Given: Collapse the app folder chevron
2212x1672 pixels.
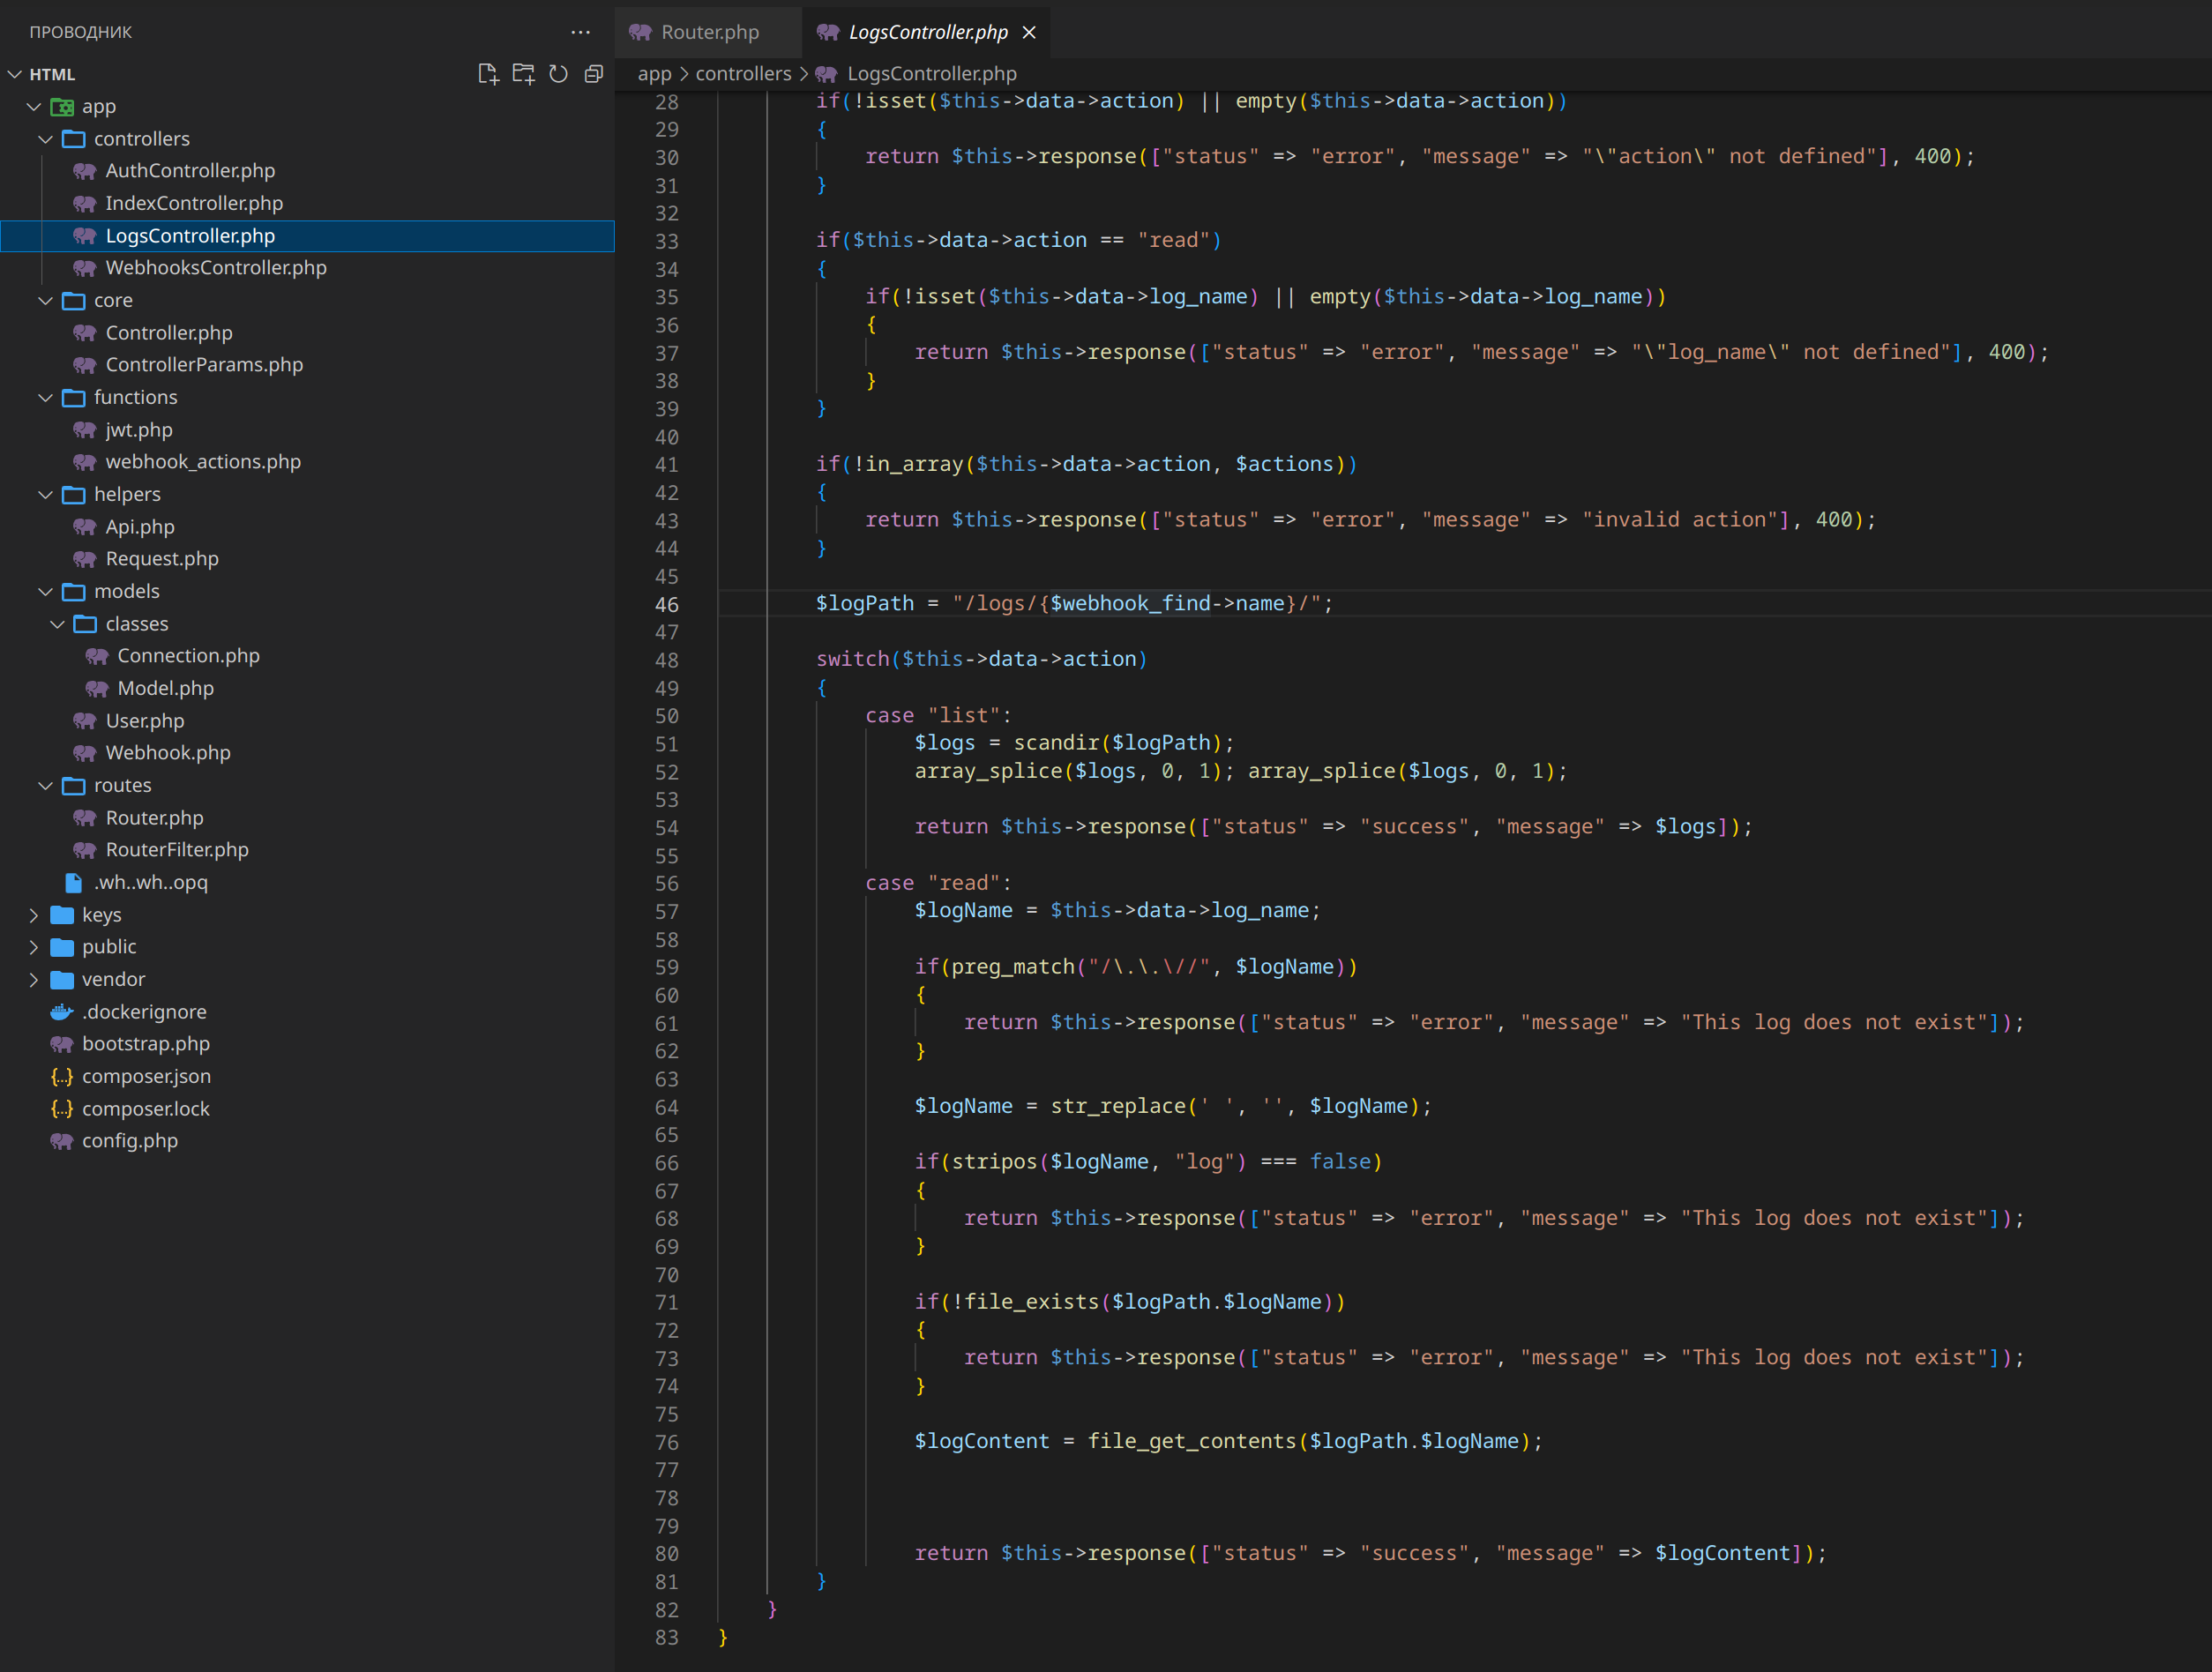Looking at the screenshot, I should click(x=34, y=106).
